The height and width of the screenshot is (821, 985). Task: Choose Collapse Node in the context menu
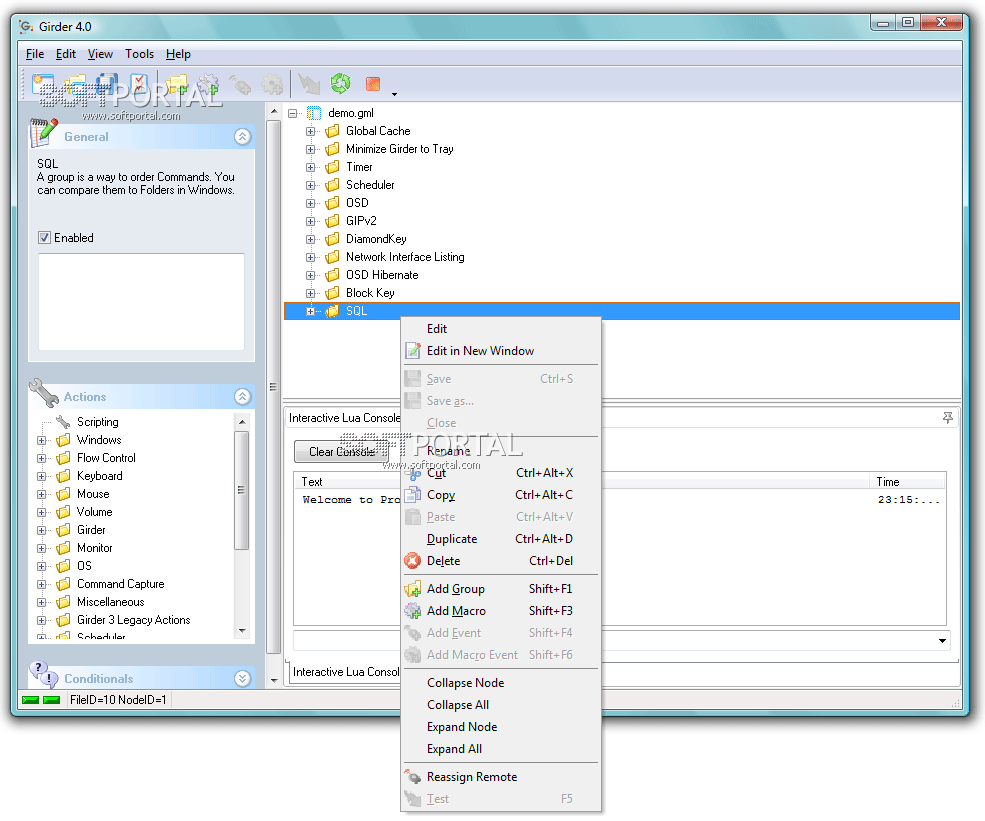pos(500,683)
